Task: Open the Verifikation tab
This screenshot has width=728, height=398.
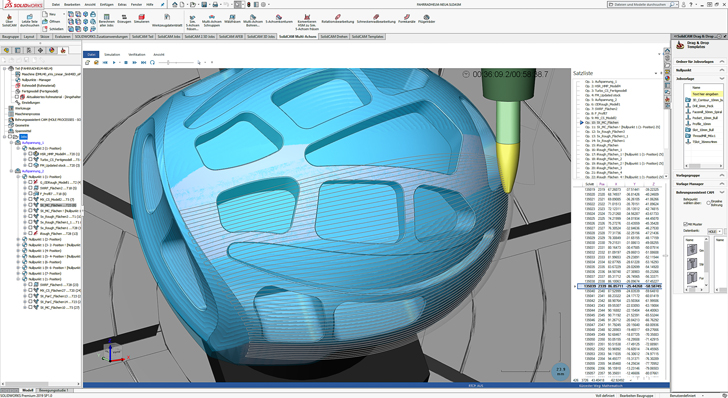Action: coord(136,54)
